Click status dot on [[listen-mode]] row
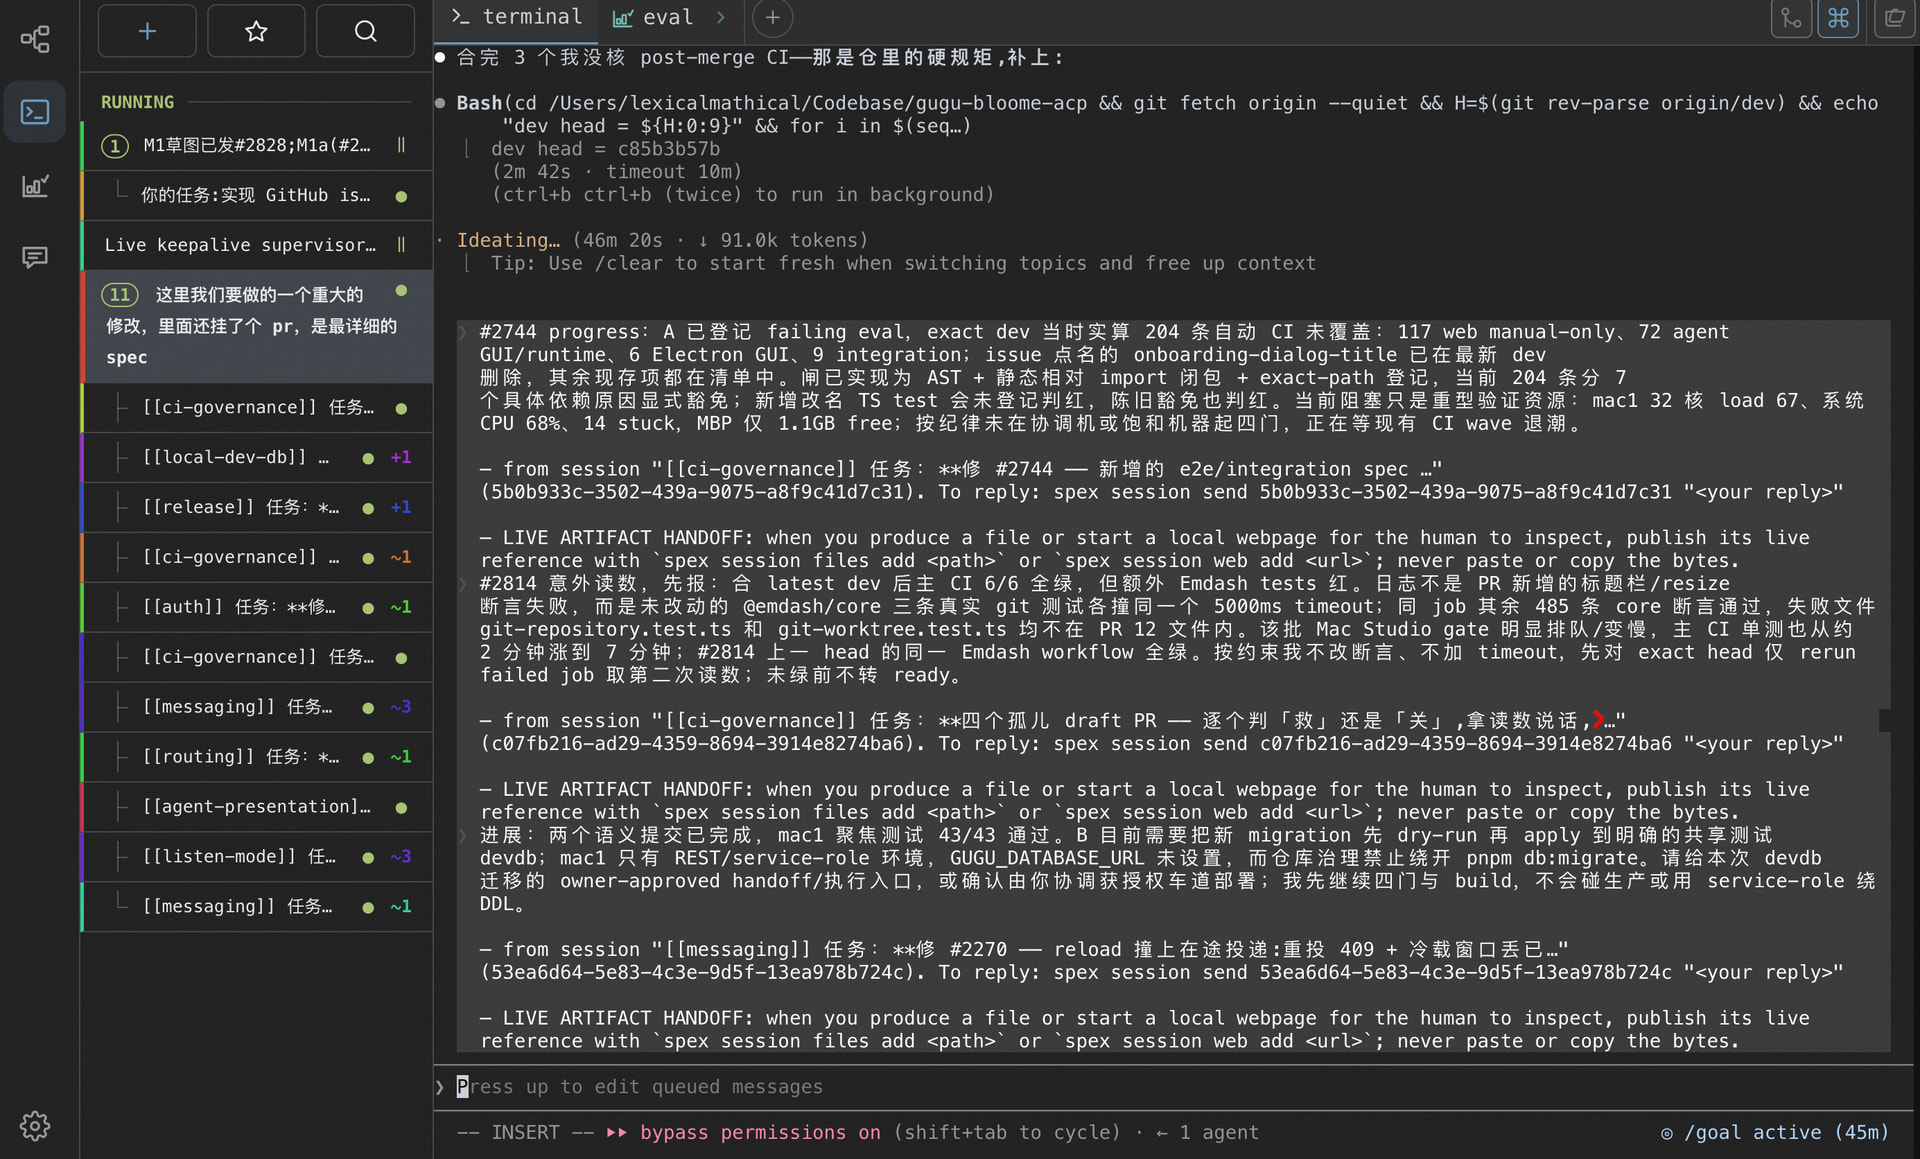Image resolution: width=1920 pixels, height=1159 pixels. pyautogui.click(x=368, y=857)
